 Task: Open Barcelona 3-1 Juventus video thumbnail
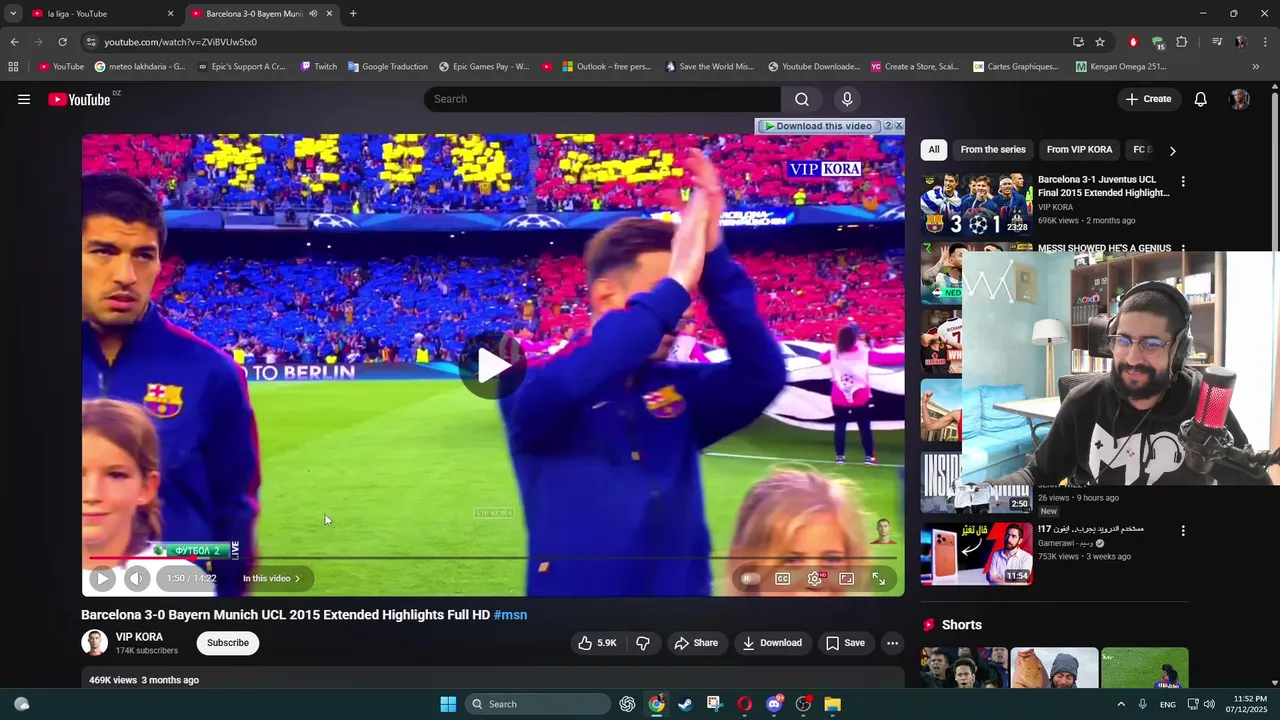[976, 205]
